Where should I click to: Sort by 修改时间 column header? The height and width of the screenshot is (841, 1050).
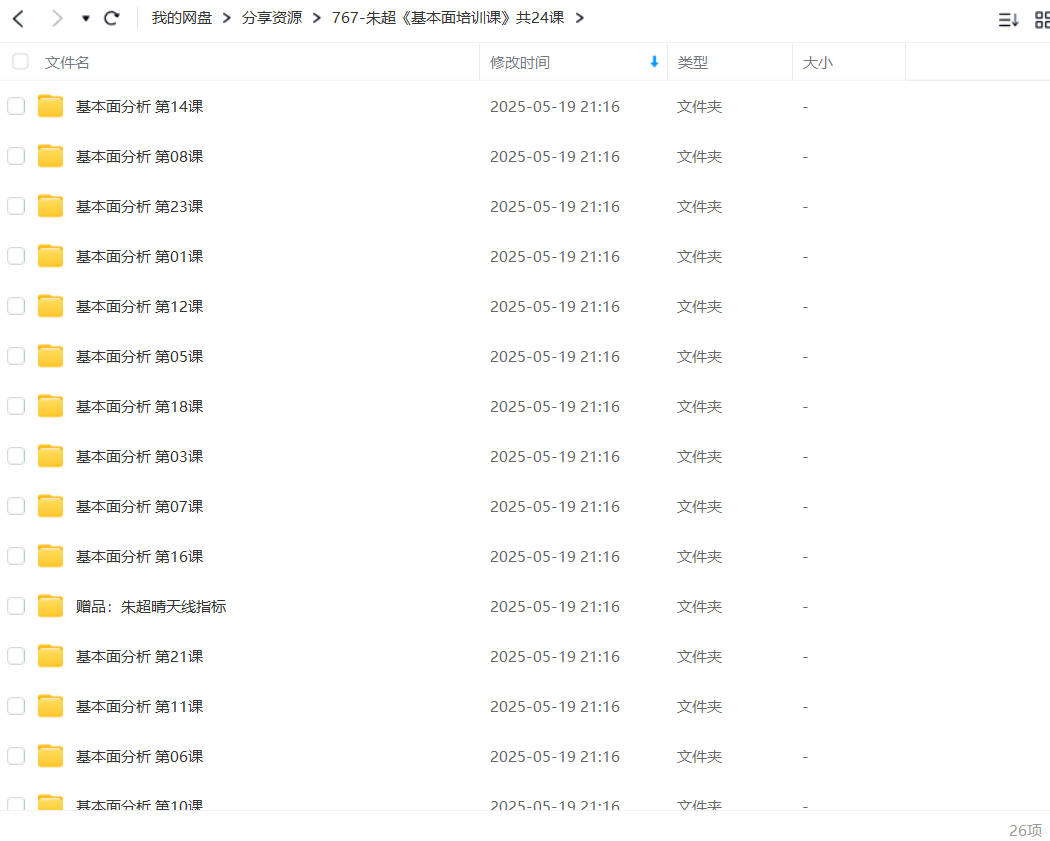pyautogui.click(x=520, y=62)
